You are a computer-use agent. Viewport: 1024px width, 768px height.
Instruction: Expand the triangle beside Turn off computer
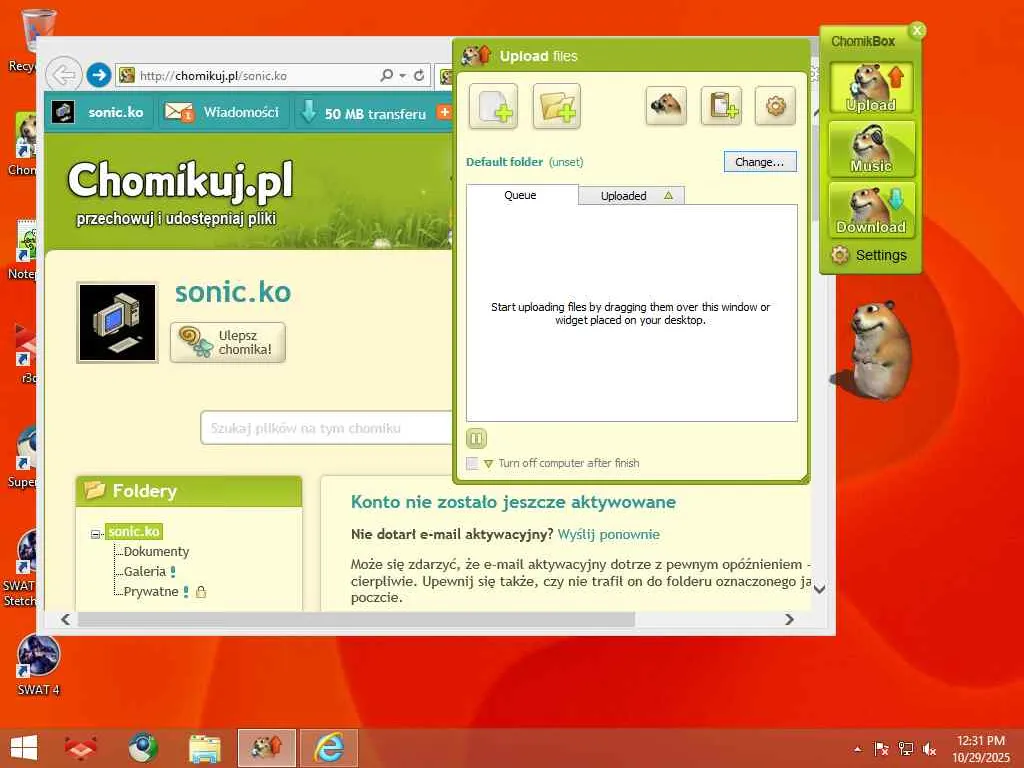[488, 464]
